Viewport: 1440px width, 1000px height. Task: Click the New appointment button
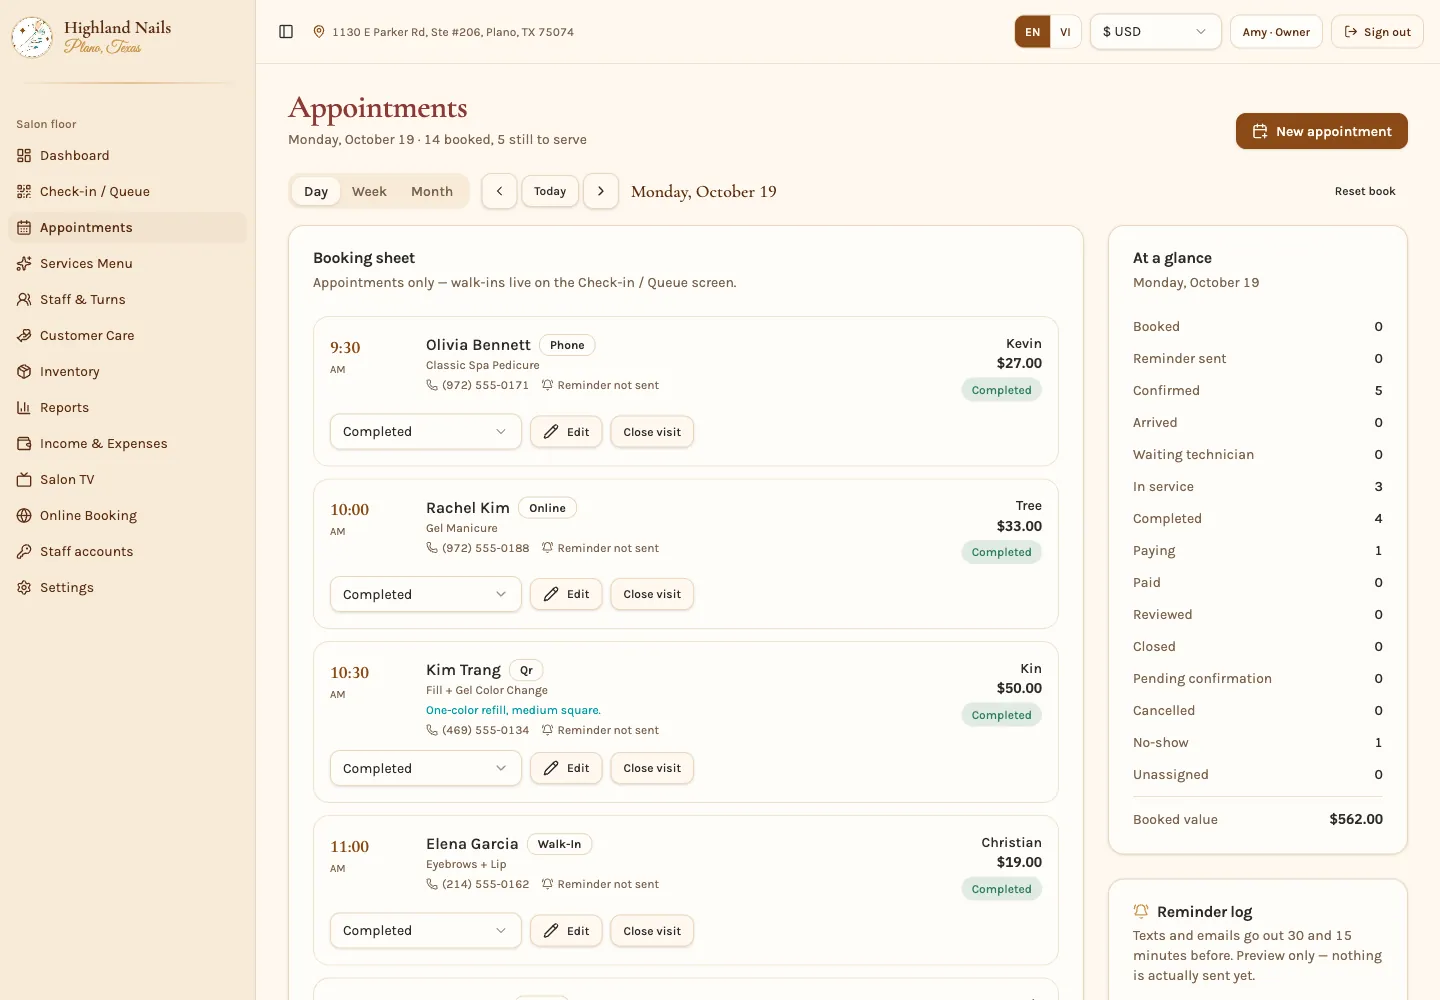1322,131
